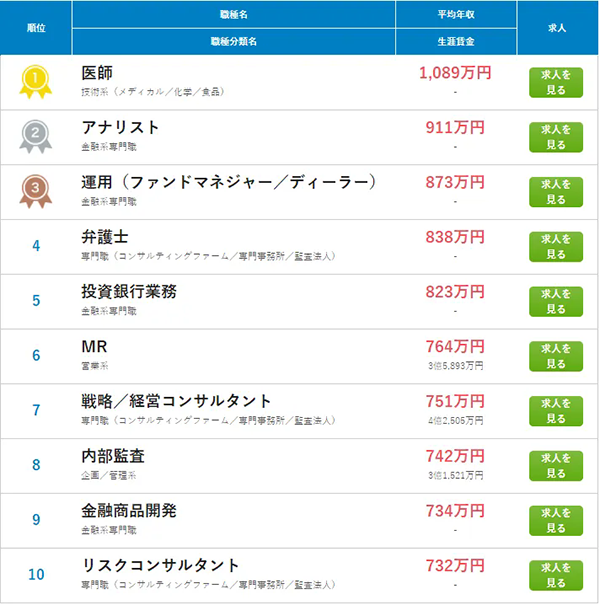Screen dimensions: 600x605
Task: Select the 職種名 column header
Action: [234, 15]
